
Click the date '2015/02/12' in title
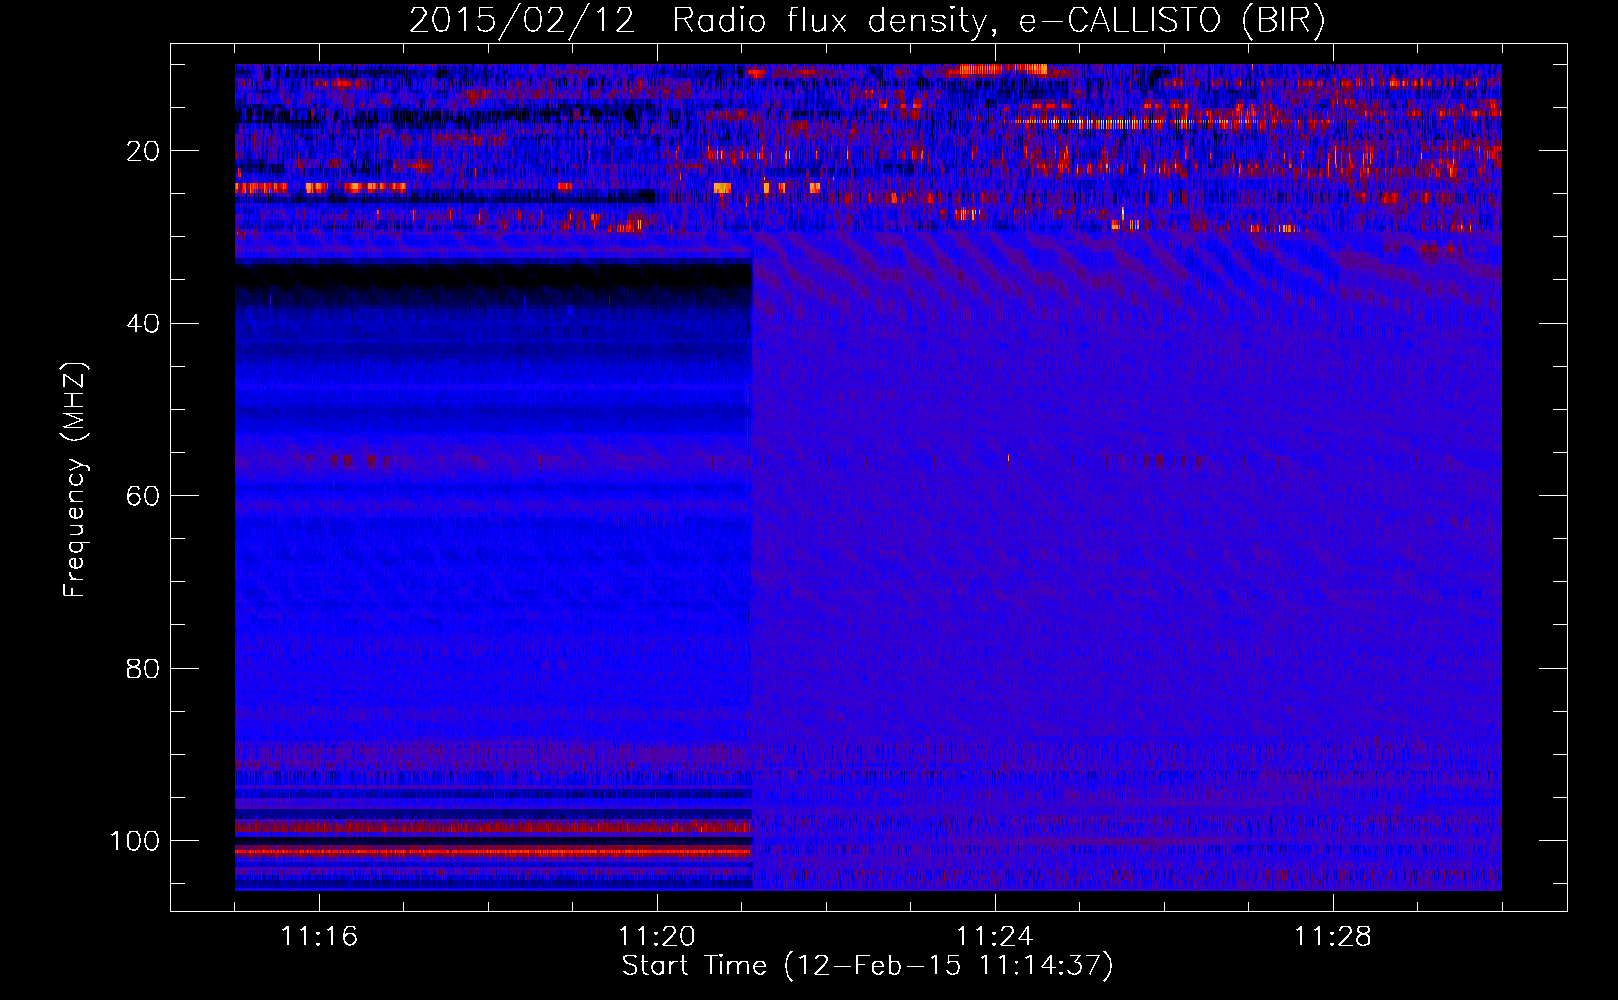[x=522, y=21]
